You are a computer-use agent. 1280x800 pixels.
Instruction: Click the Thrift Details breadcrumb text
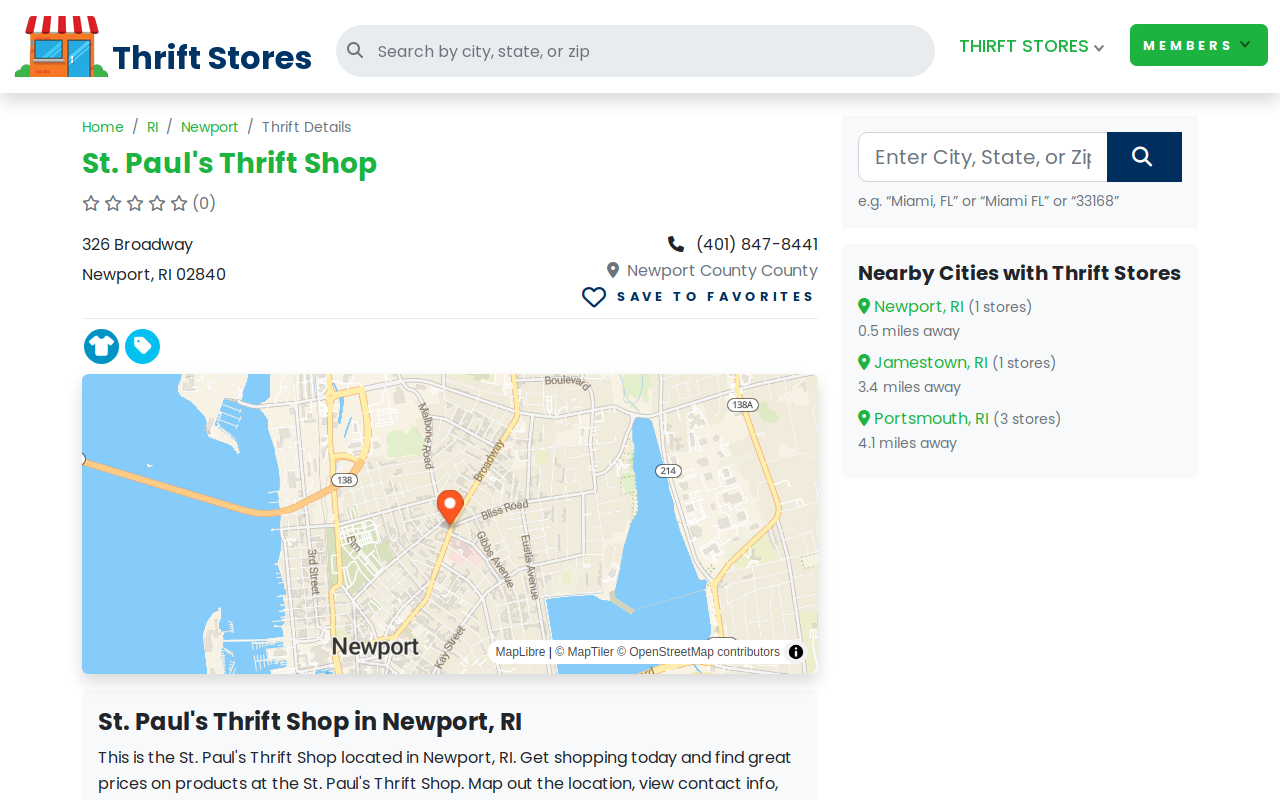pyautogui.click(x=306, y=127)
